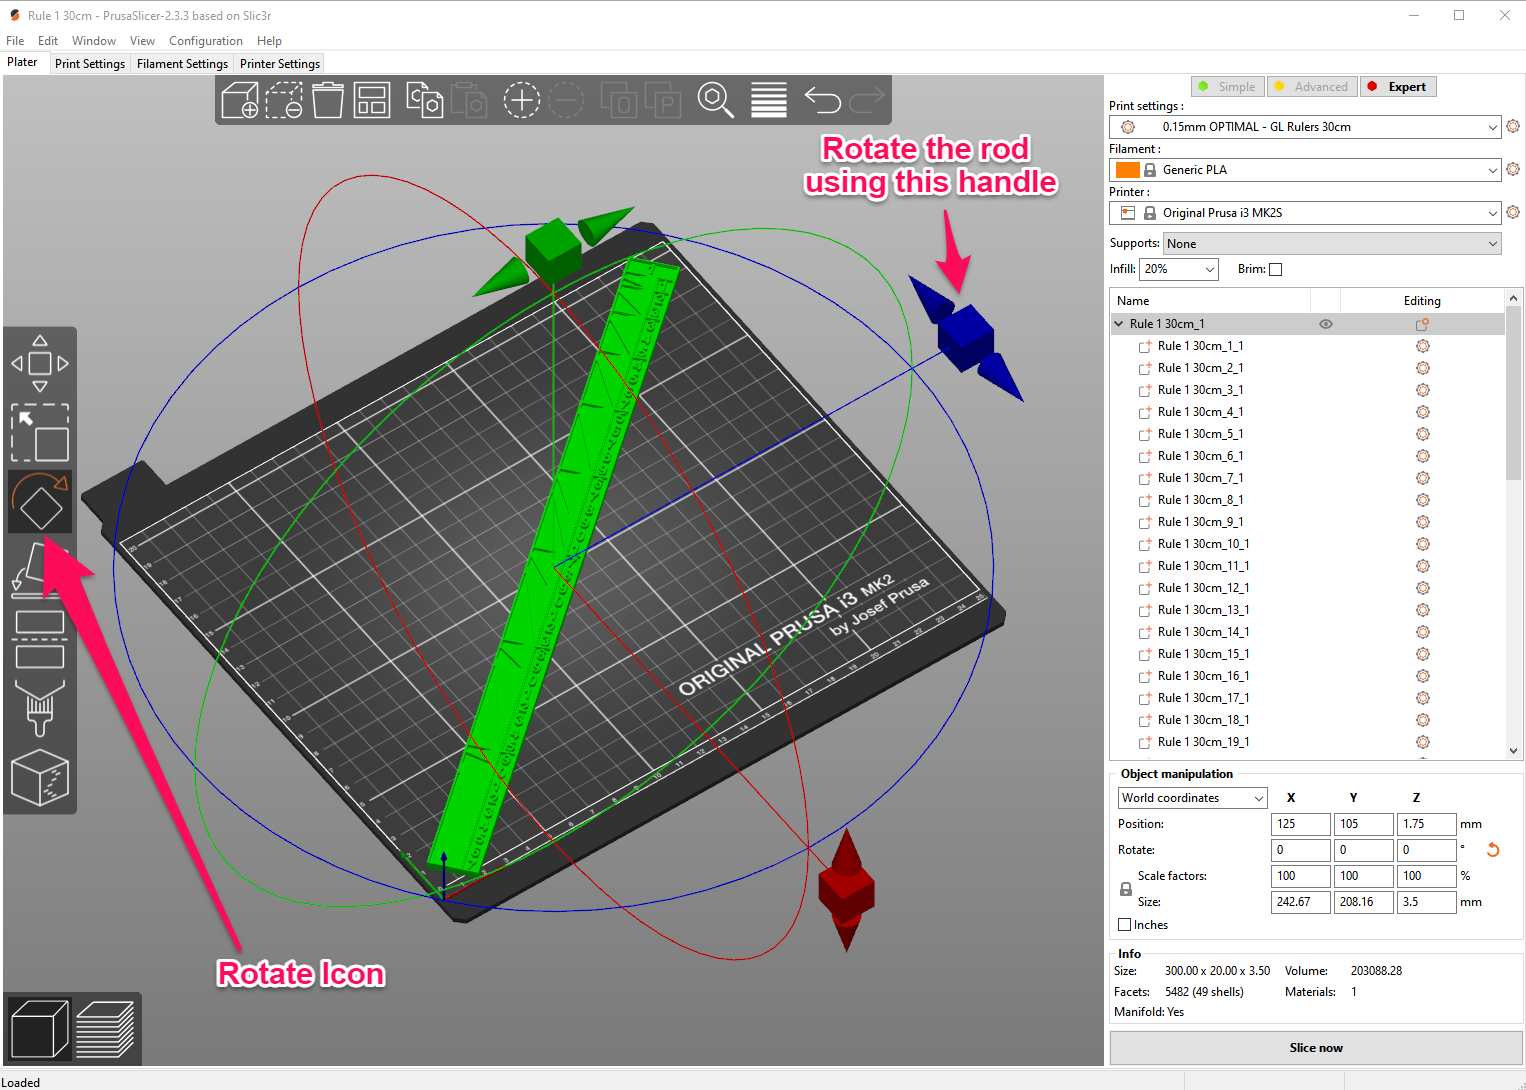Select Rule 1 30cm_15_1 in object list
This screenshot has width=1526, height=1090.
pyautogui.click(x=1204, y=654)
